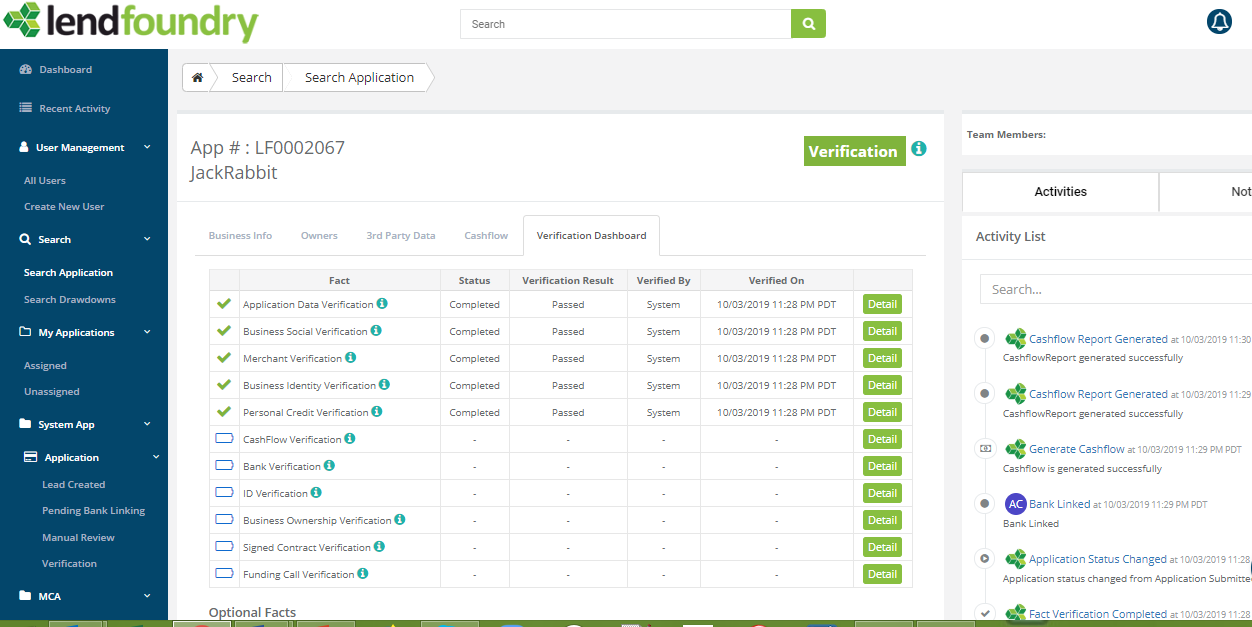Check the CashFlow Verification checkbox
This screenshot has height=627, width=1252.
tap(222, 439)
